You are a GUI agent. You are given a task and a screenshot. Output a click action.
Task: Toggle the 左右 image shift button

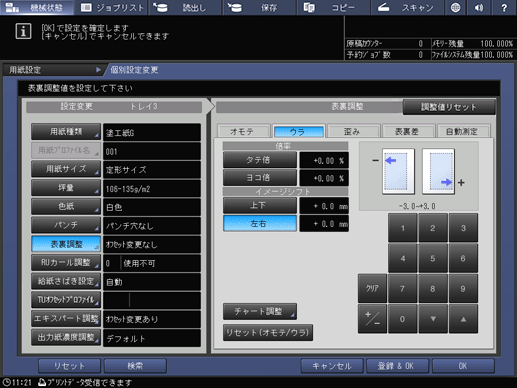pyautogui.click(x=260, y=223)
